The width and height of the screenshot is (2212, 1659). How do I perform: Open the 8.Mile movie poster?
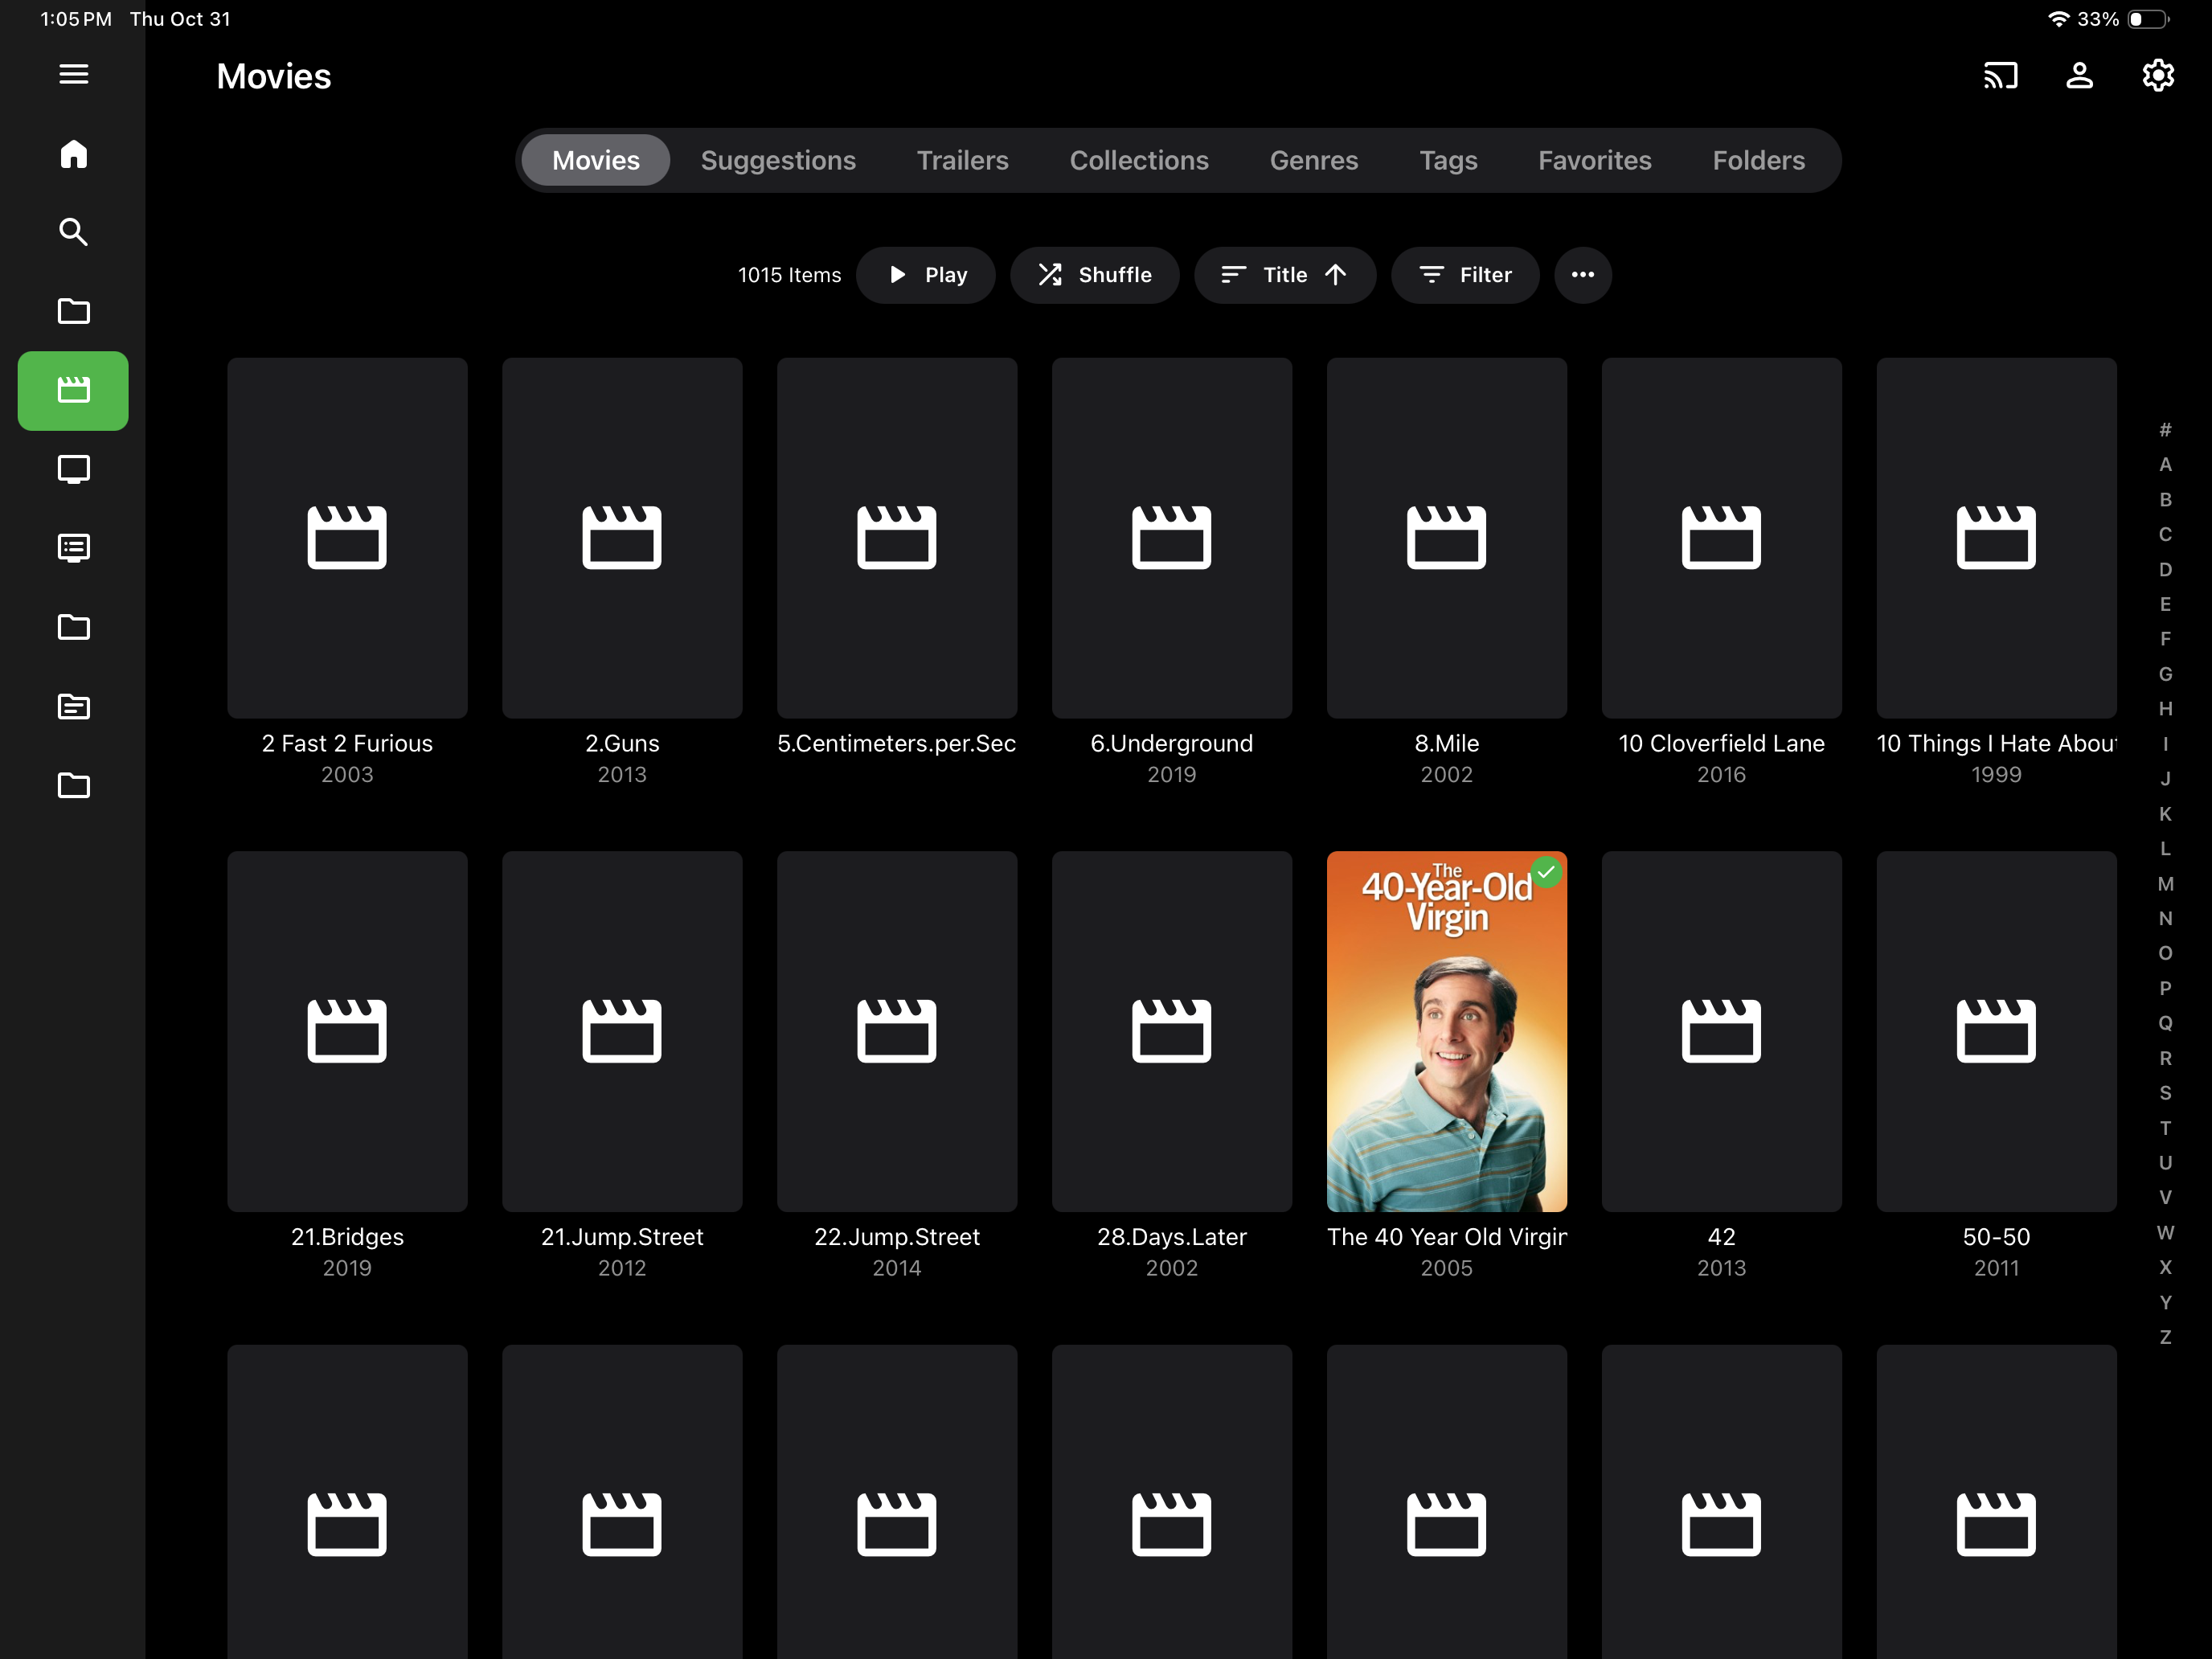click(1446, 538)
